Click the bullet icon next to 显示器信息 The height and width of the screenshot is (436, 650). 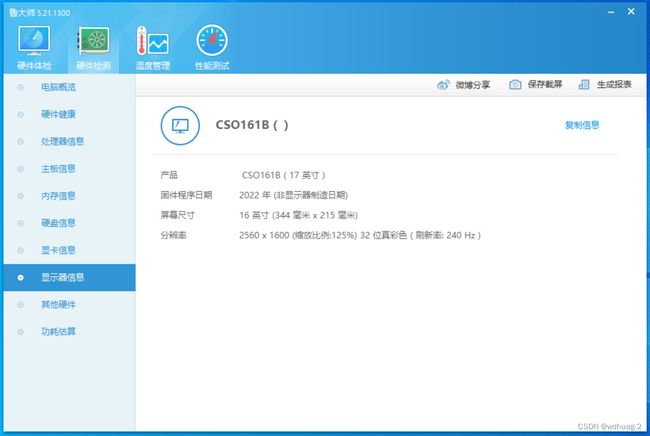pos(20,278)
